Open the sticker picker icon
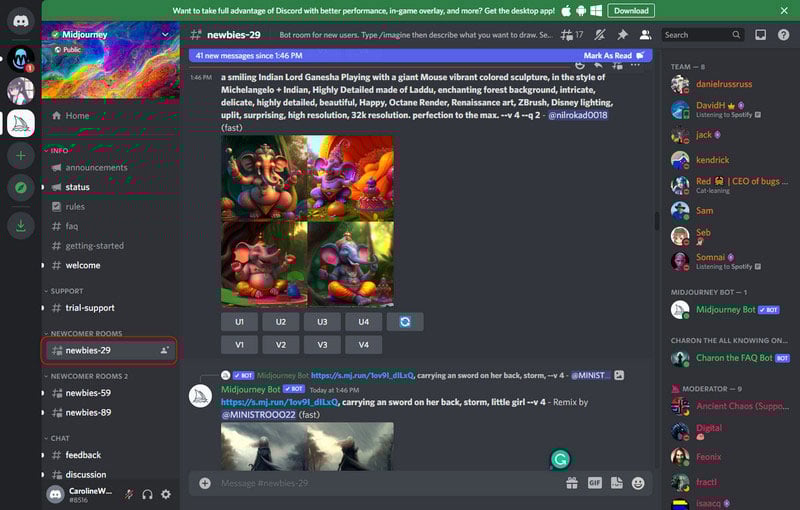The height and width of the screenshot is (510, 800). point(616,483)
